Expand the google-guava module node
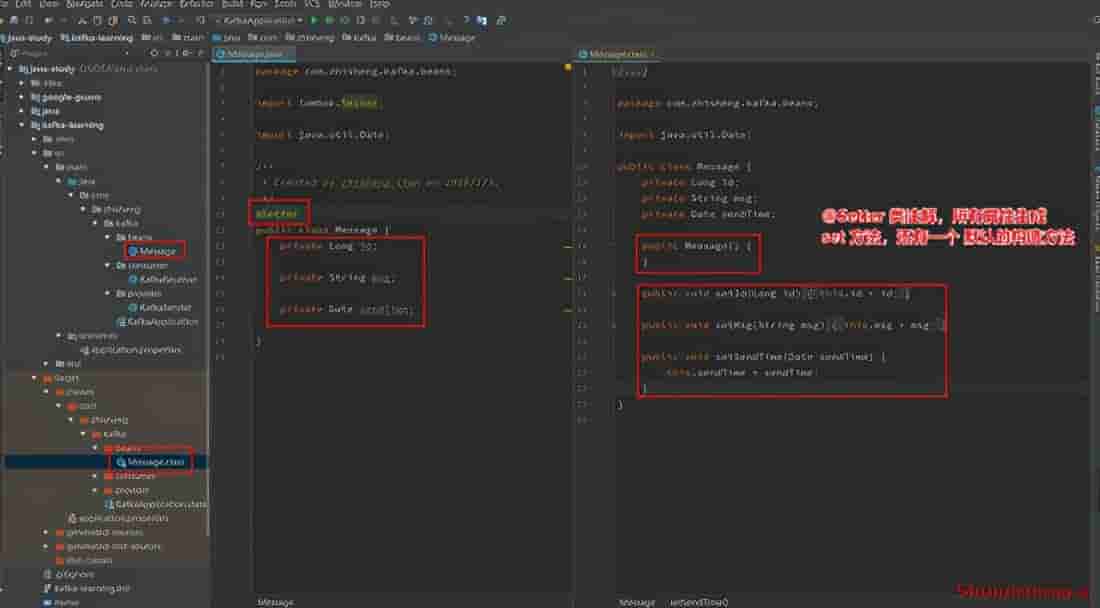 click(23, 97)
